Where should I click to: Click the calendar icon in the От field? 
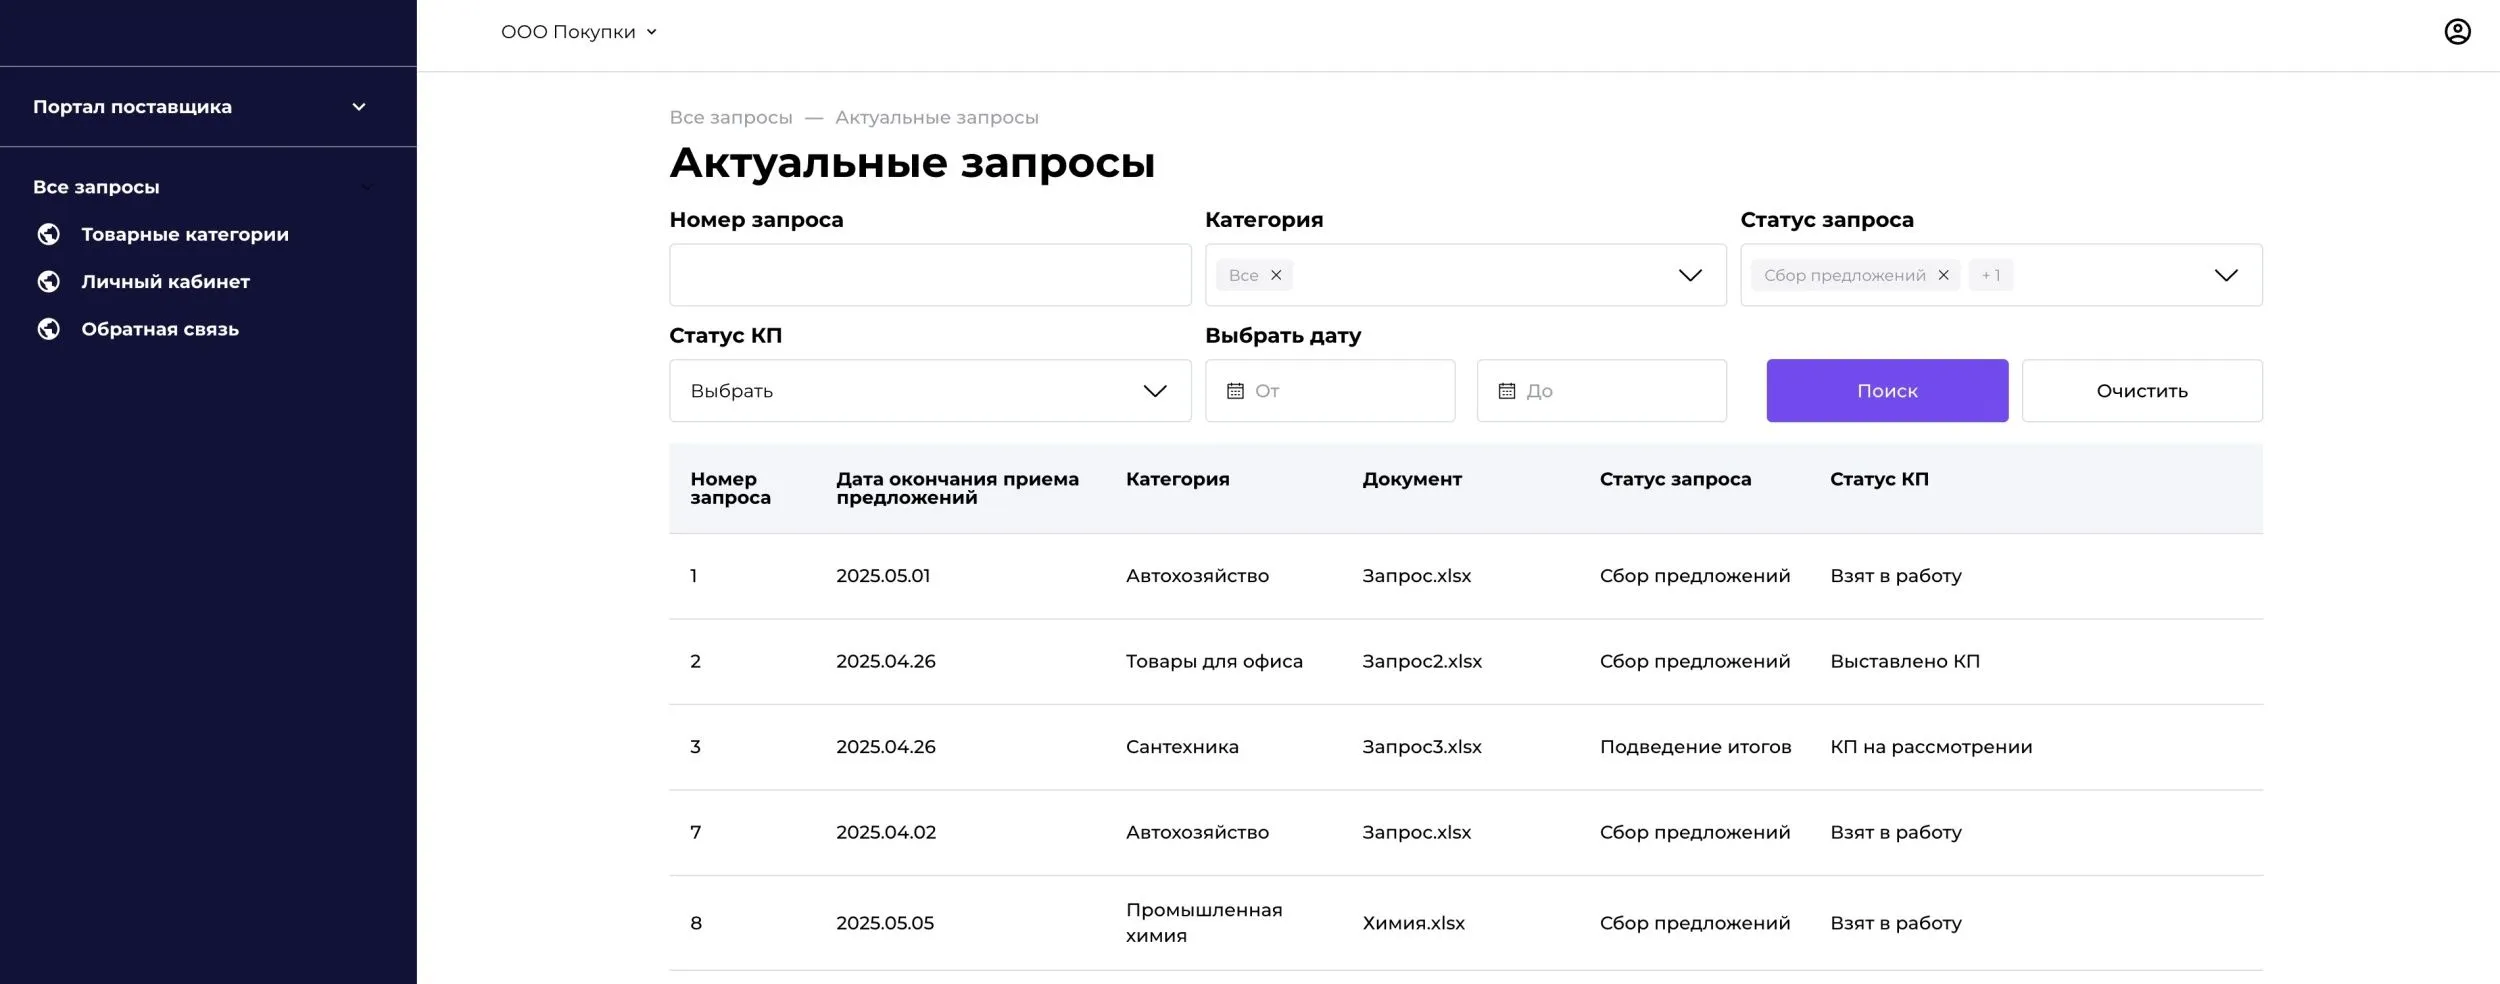pyautogui.click(x=1237, y=390)
